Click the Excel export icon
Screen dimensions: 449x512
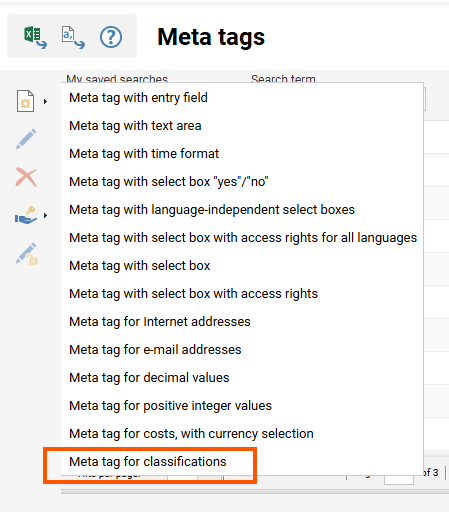35,37
